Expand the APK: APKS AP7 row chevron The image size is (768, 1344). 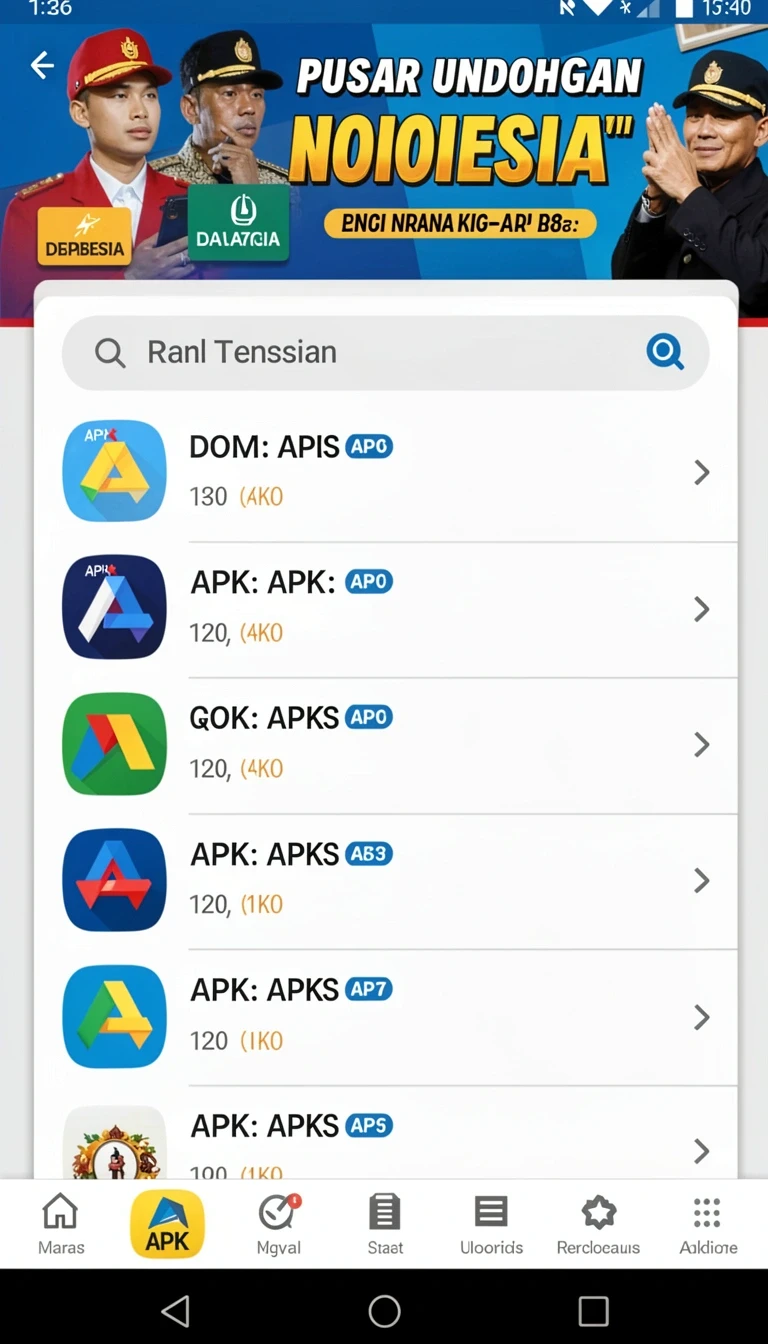[x=702, y=1017]
